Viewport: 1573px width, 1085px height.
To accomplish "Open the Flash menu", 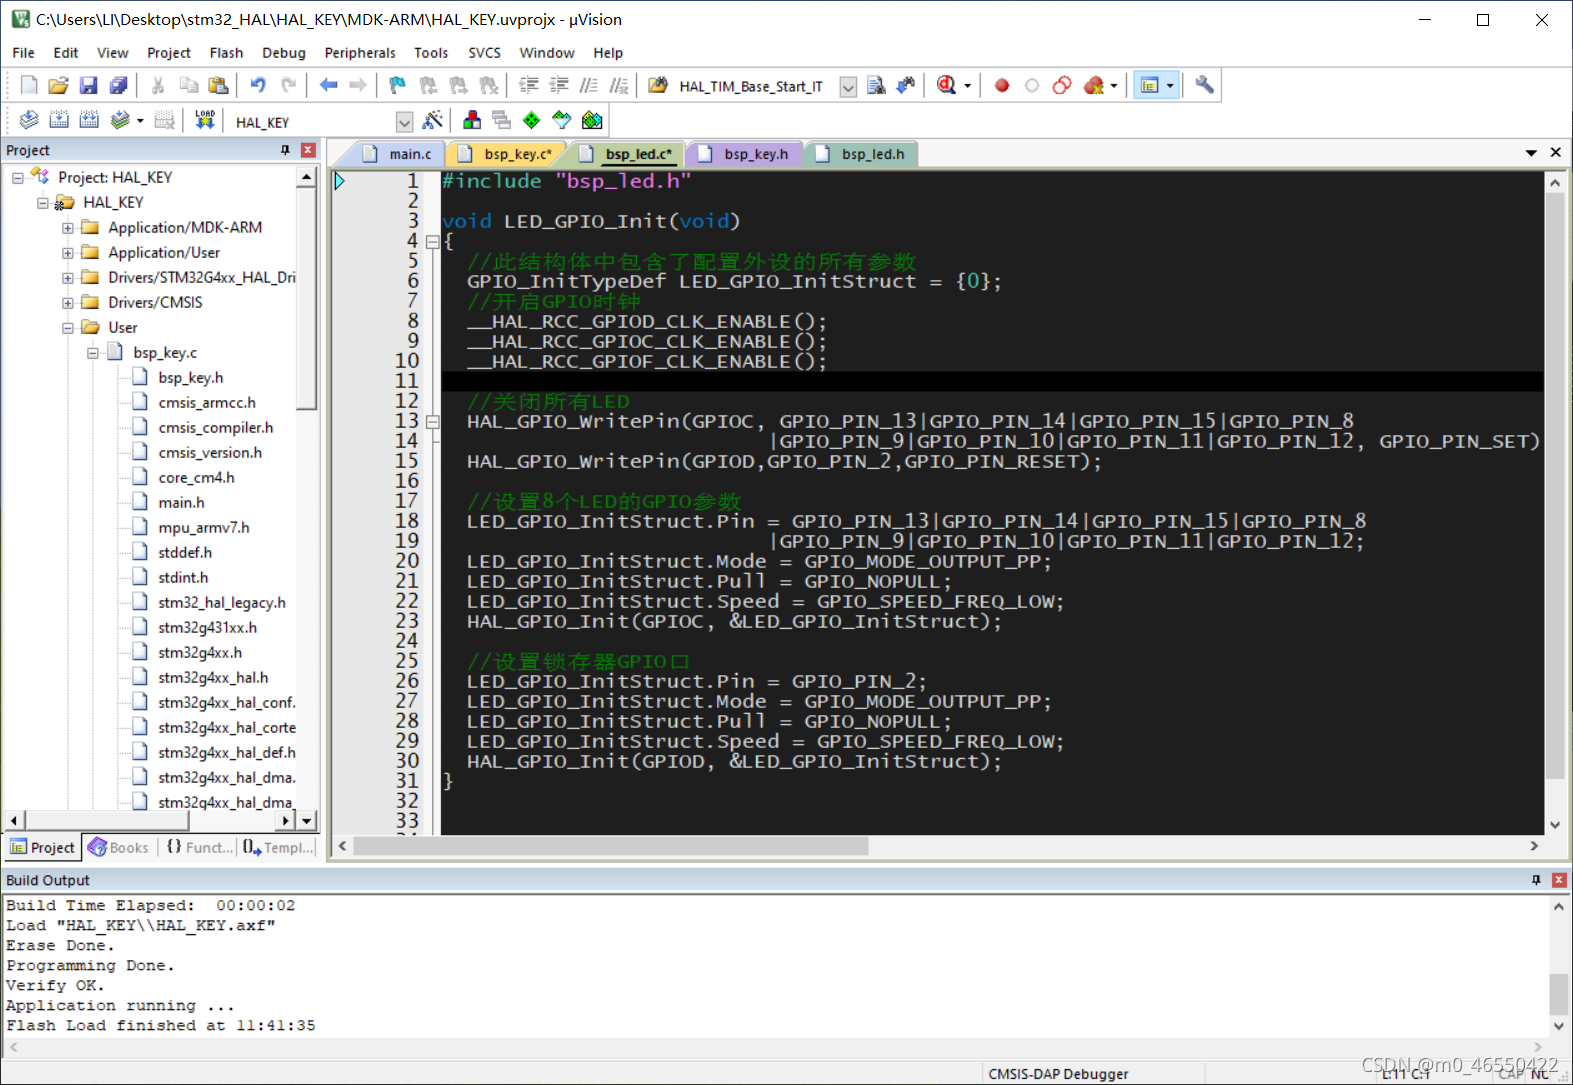I will [226, 53].
